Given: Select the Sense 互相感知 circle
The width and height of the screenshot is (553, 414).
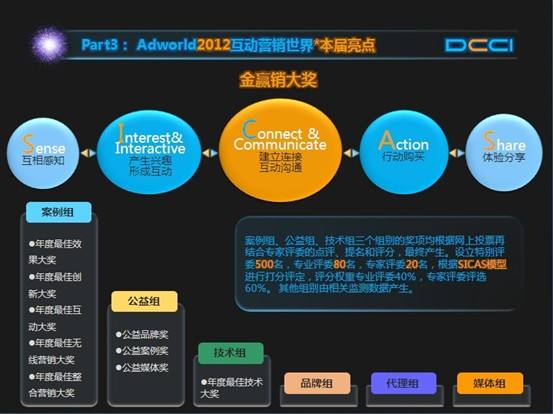Looking at the screenshot, I should click(43, 153).
